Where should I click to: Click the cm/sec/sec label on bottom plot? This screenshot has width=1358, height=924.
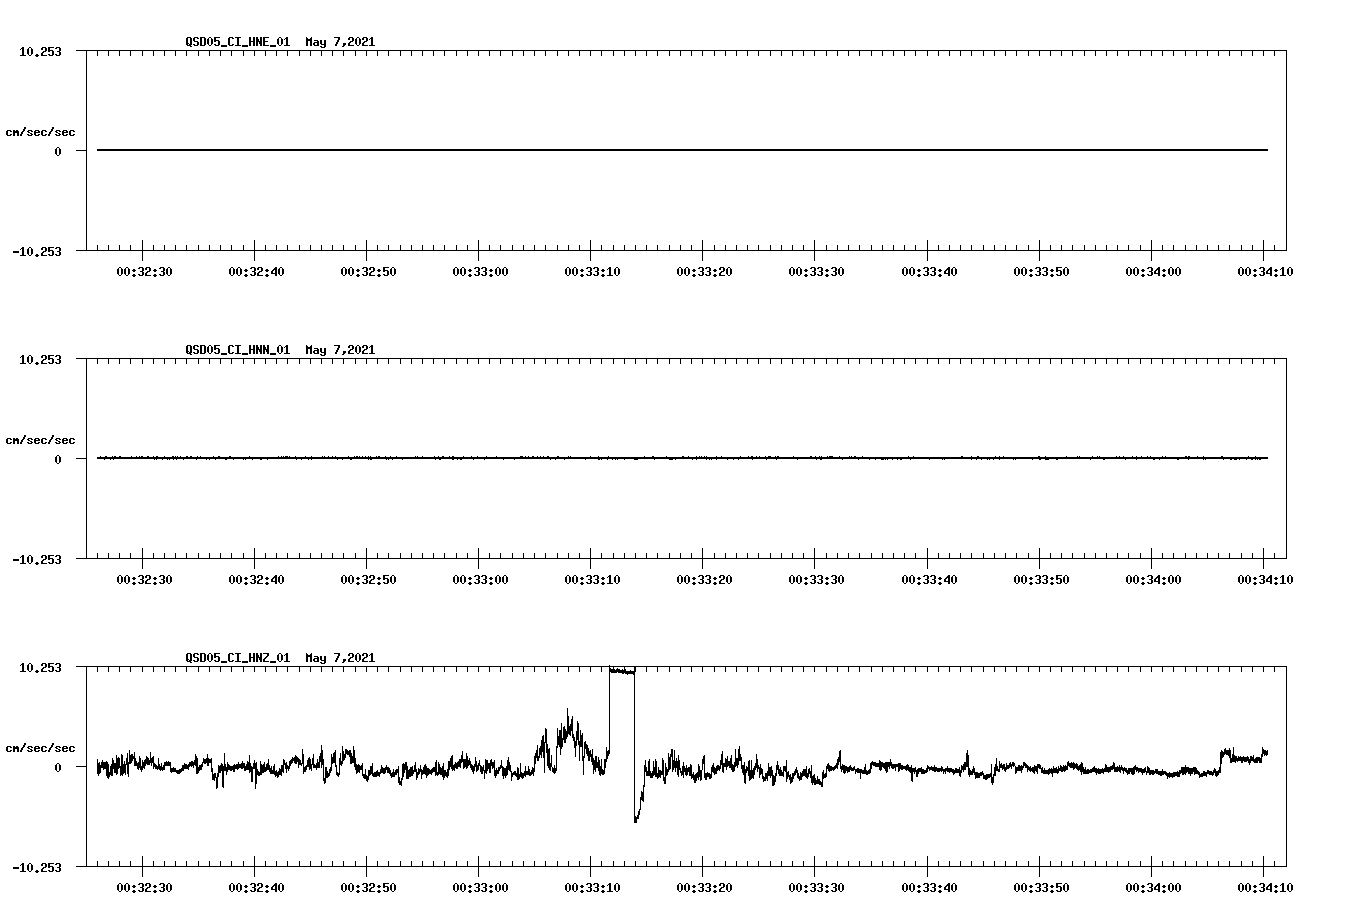click(x=40, y=747)
